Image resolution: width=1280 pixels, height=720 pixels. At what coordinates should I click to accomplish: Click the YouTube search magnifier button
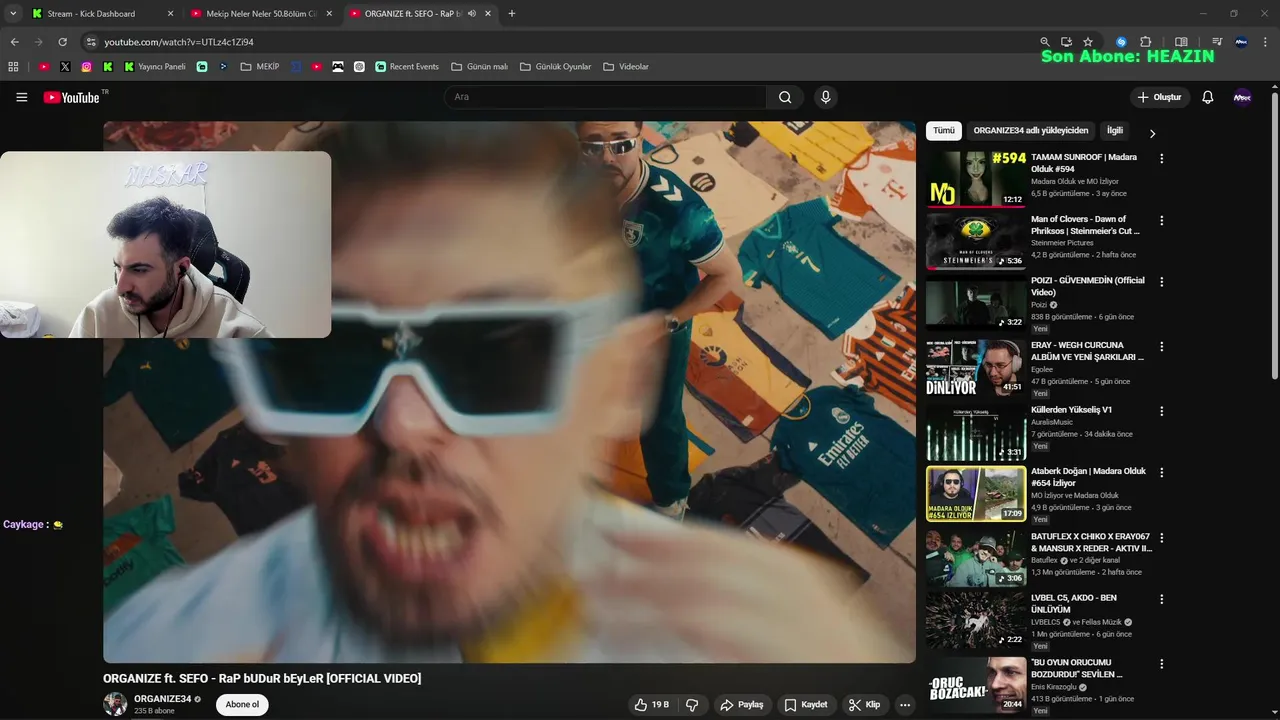[x=785, y=97]
